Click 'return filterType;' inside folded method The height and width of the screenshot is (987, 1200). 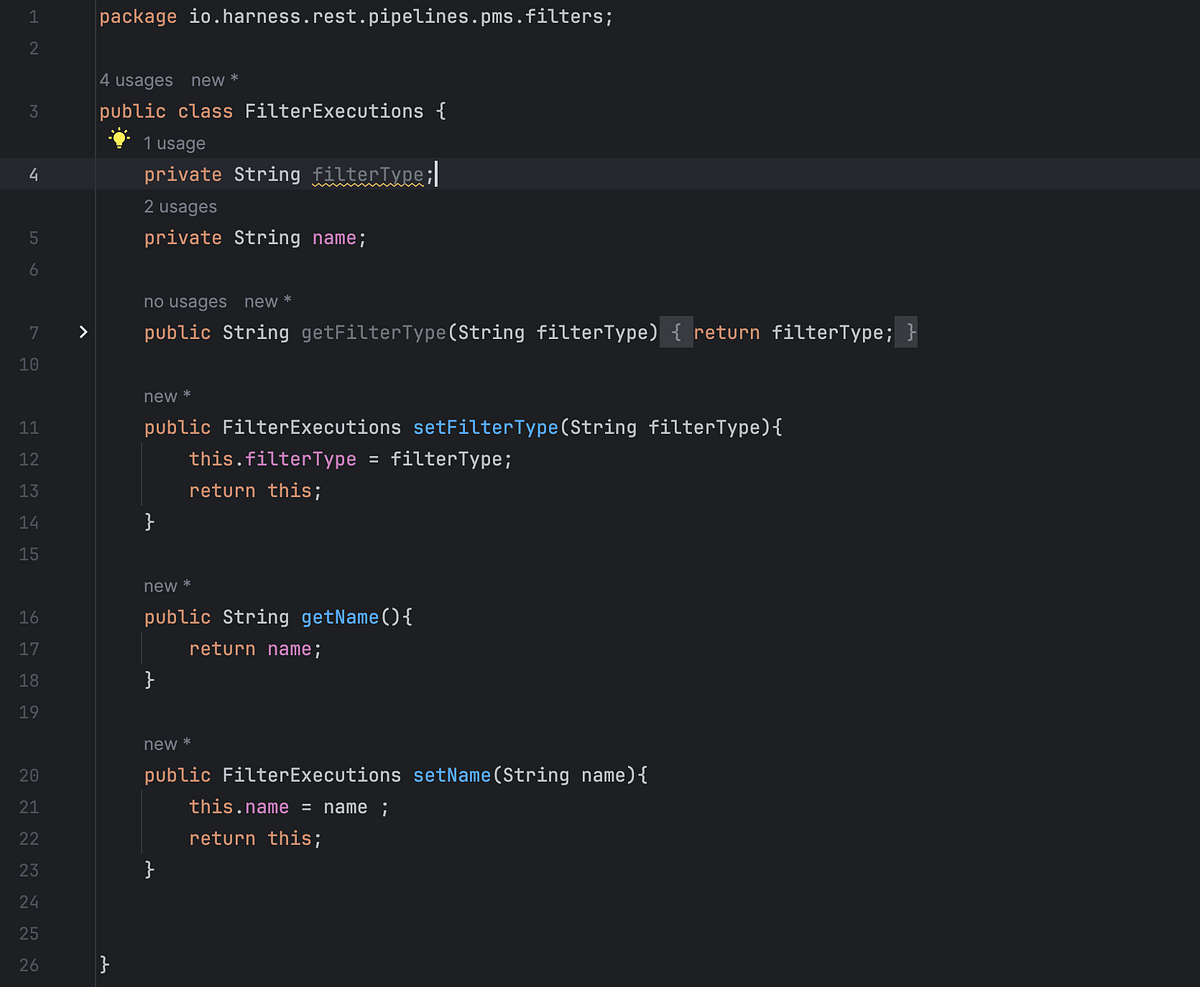coord(794,332)
